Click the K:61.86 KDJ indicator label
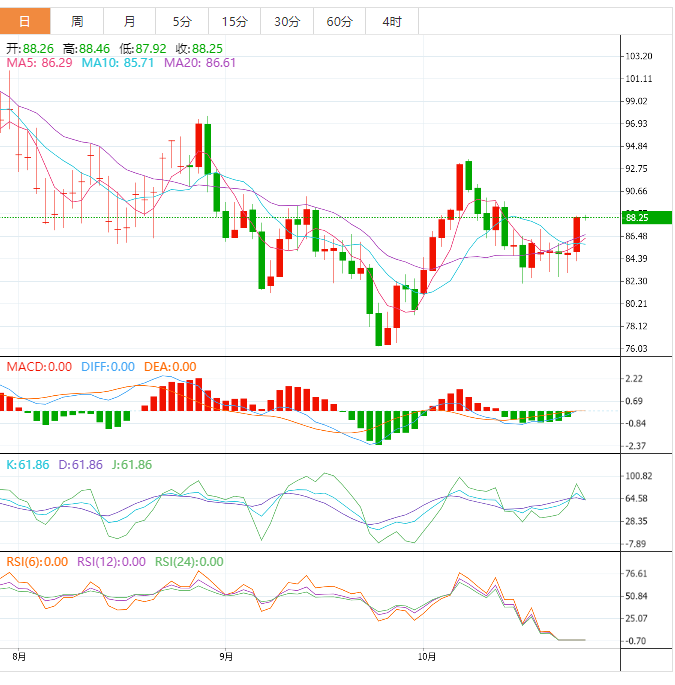 click(28, 465)
